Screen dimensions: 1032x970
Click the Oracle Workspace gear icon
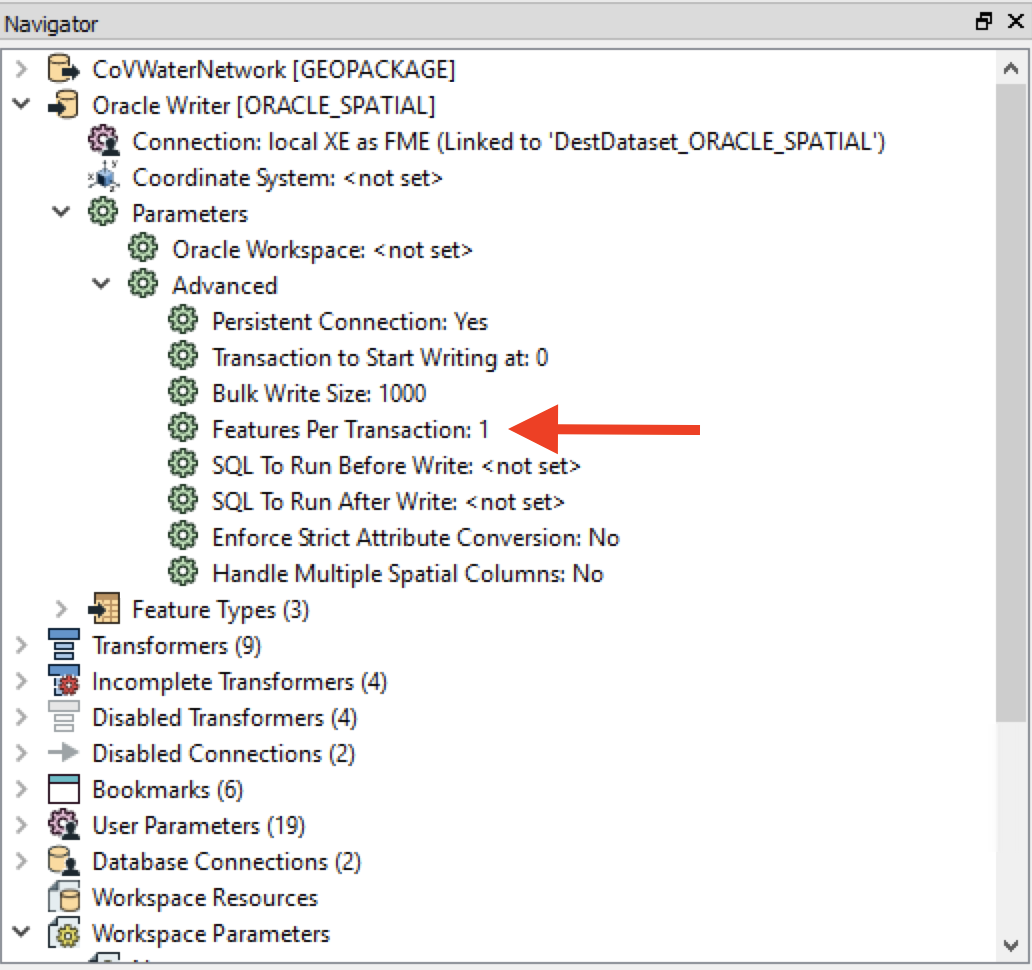click(x=143, y=249)
